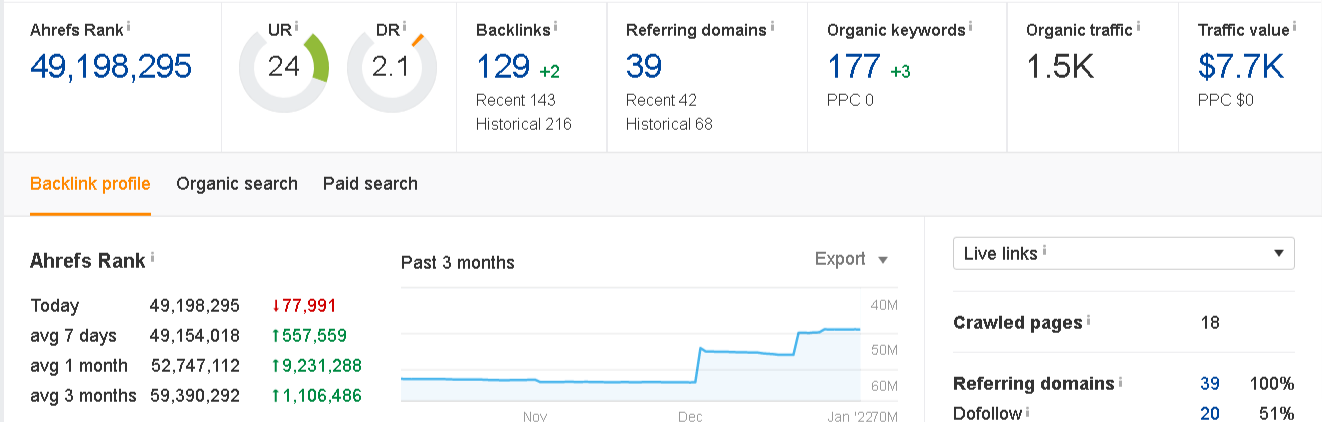Viewport: 1322px width, 422px height.
Task: Open the Backlinks info icon
Action: tap(555, 25)
